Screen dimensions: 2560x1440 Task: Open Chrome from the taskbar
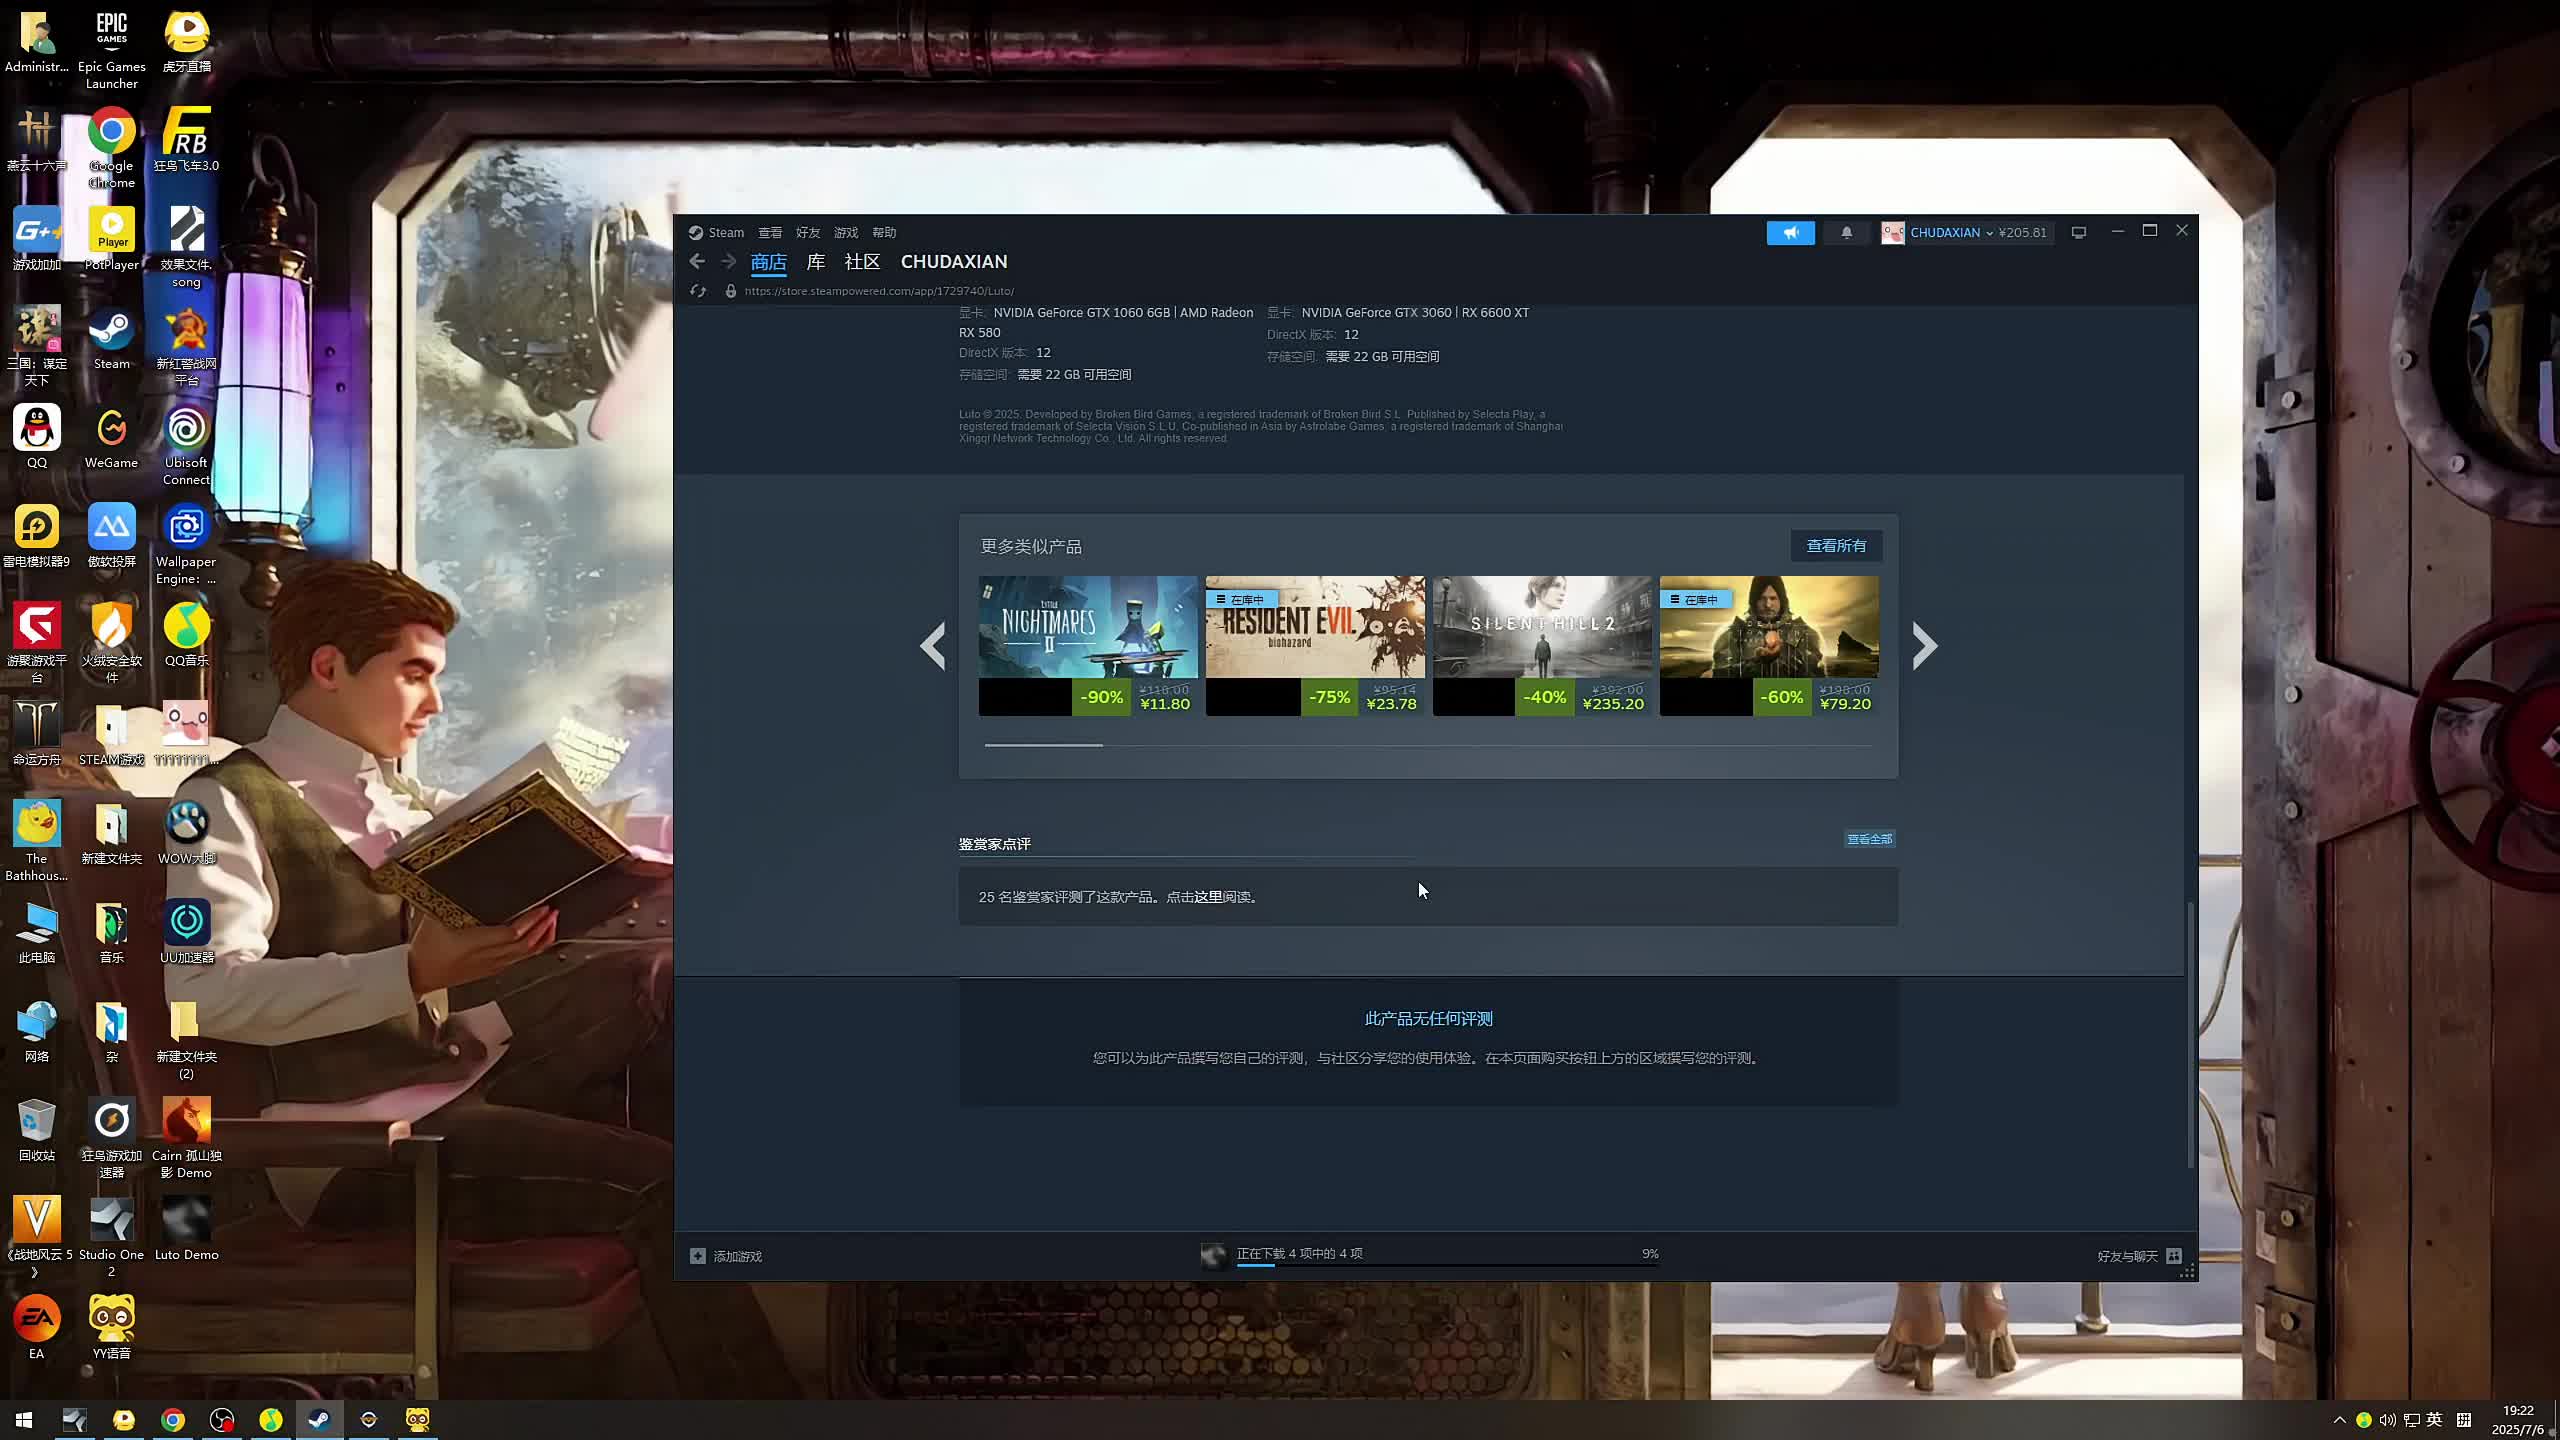coord(172,1420)
